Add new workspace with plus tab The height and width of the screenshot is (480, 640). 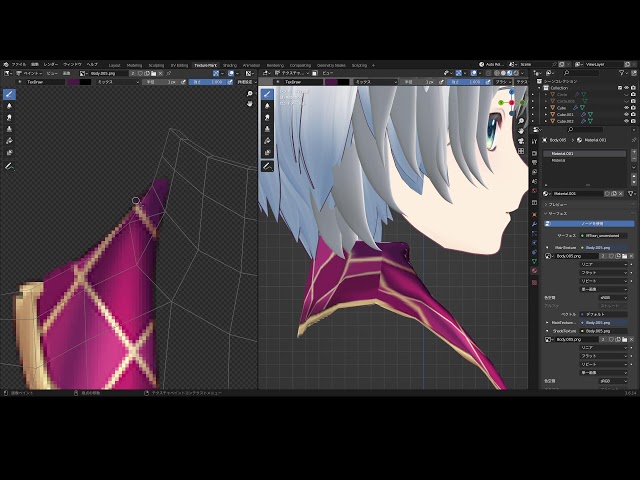pyautogui.click(x=373, y=65)
